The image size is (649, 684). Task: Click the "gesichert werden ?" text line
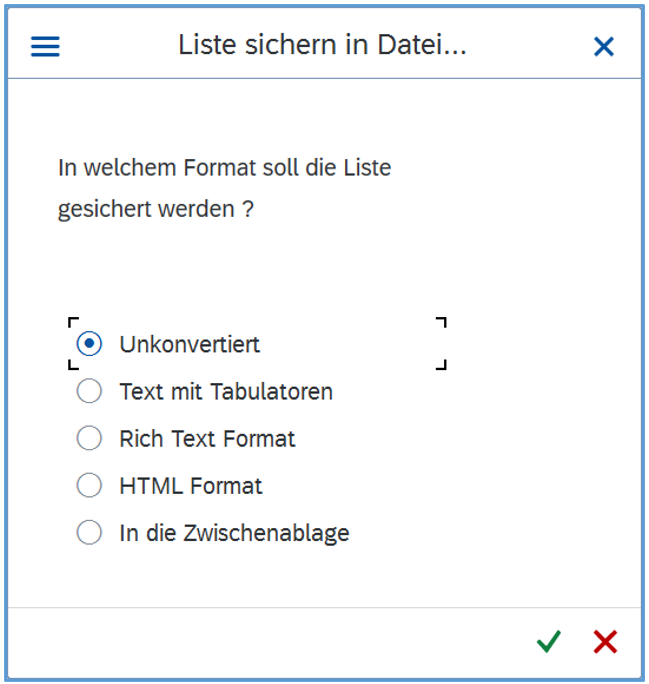pos(156,210)
